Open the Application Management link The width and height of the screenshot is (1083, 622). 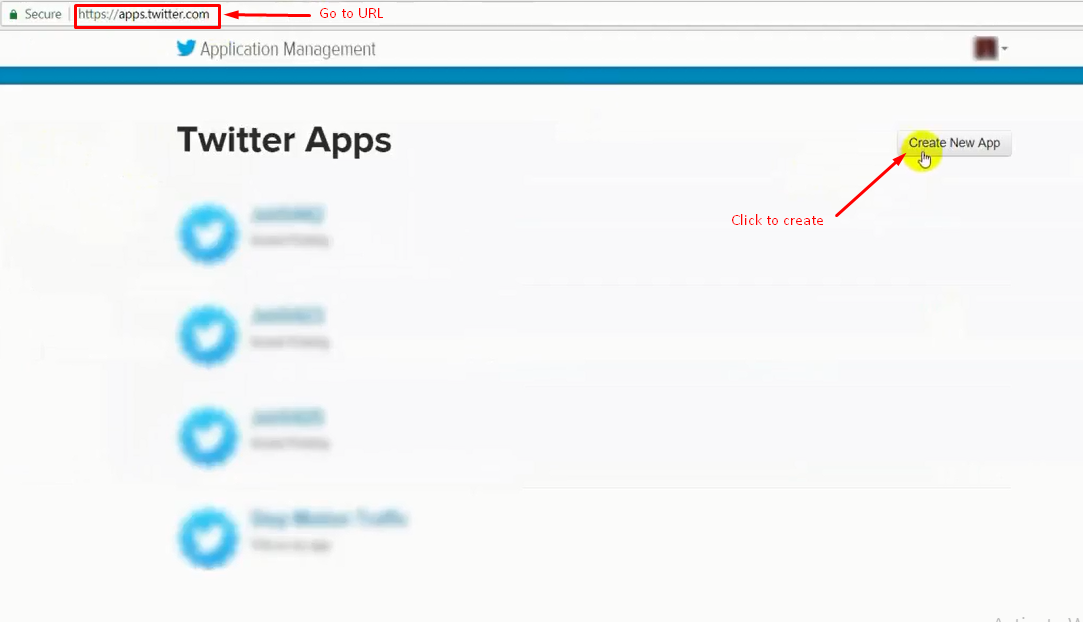click(x=287, y=49)
